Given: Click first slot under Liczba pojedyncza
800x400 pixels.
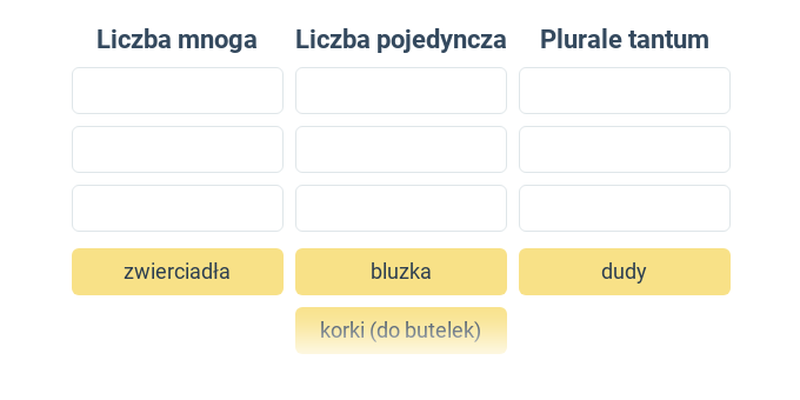Looking at the screenshot, I should 401,90.
